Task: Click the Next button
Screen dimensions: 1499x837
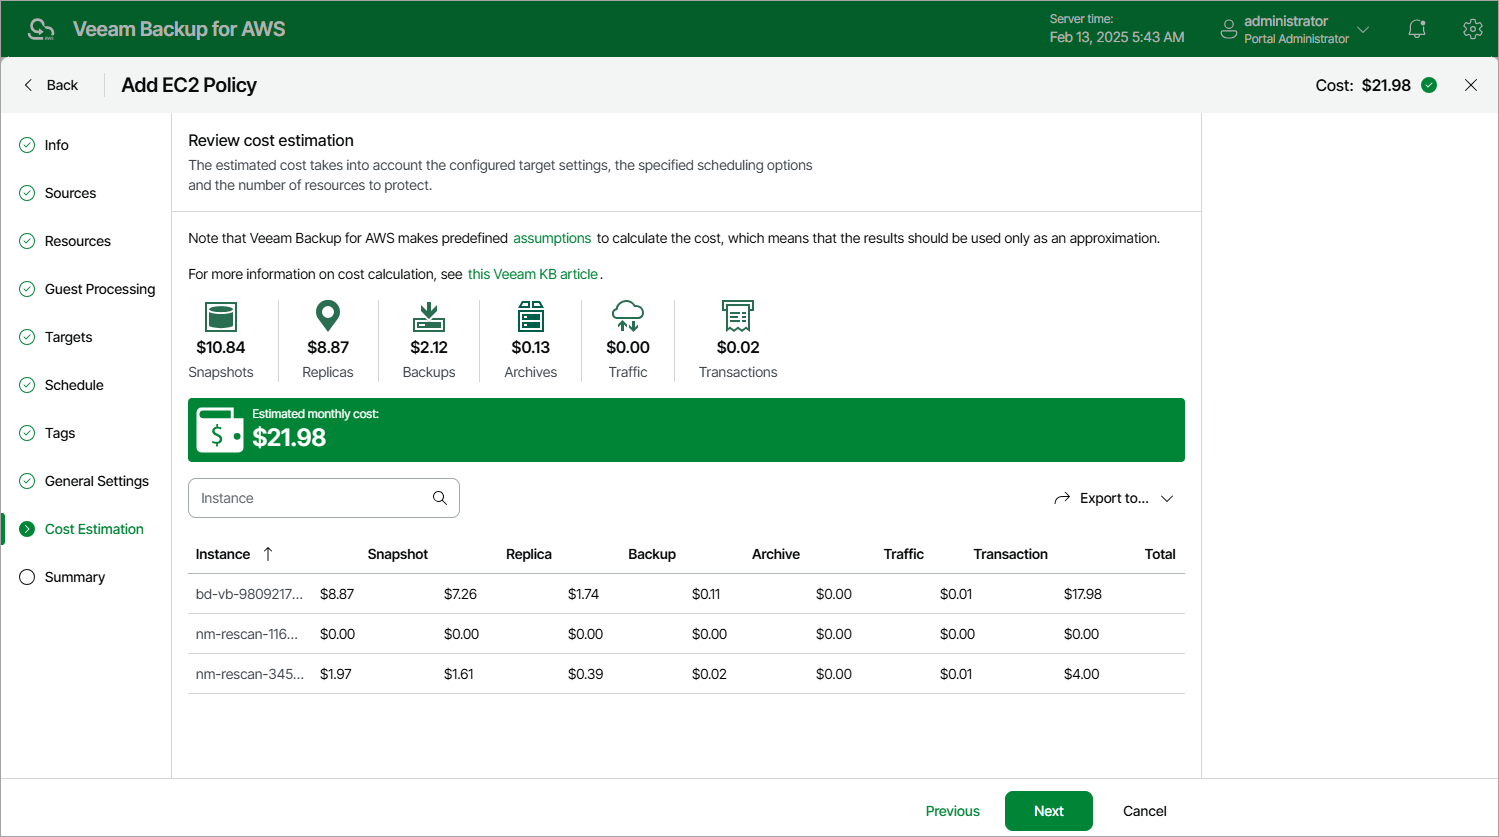Action: pos(1048,811)
